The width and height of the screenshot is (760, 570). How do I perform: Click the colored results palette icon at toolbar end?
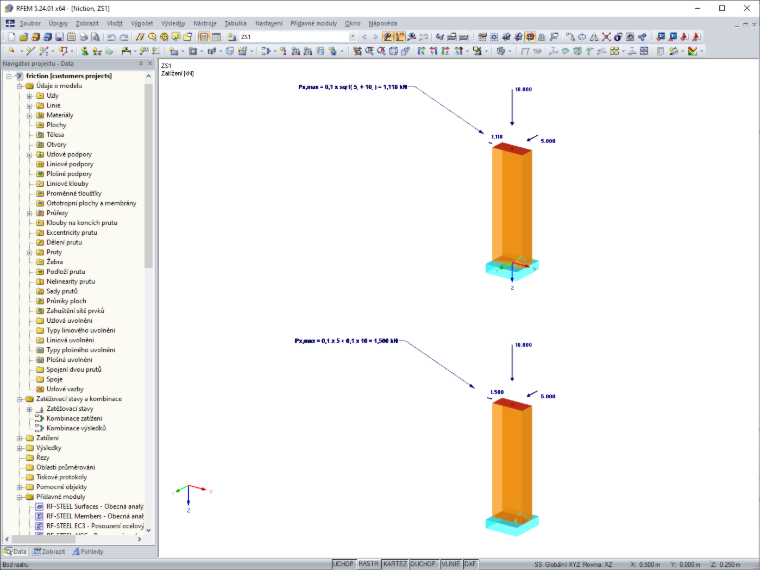click(693, 51)
